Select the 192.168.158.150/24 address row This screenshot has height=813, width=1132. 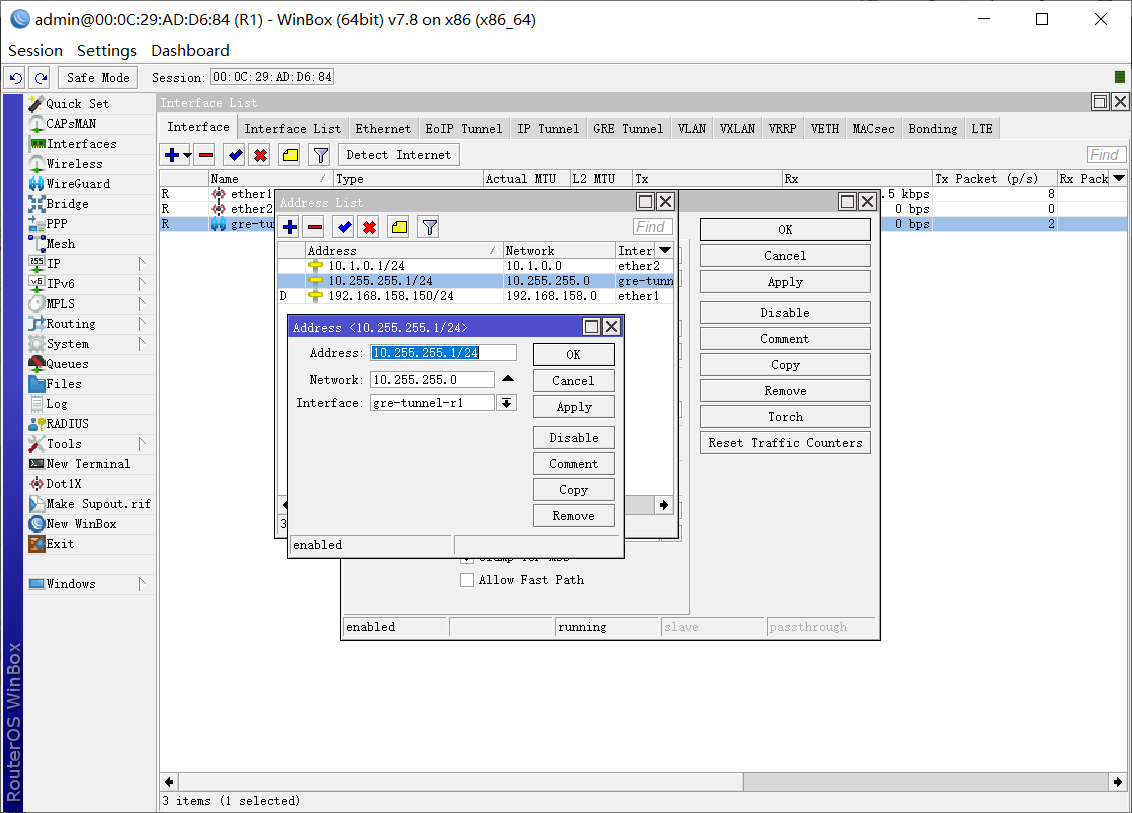(x=476, y=296)
